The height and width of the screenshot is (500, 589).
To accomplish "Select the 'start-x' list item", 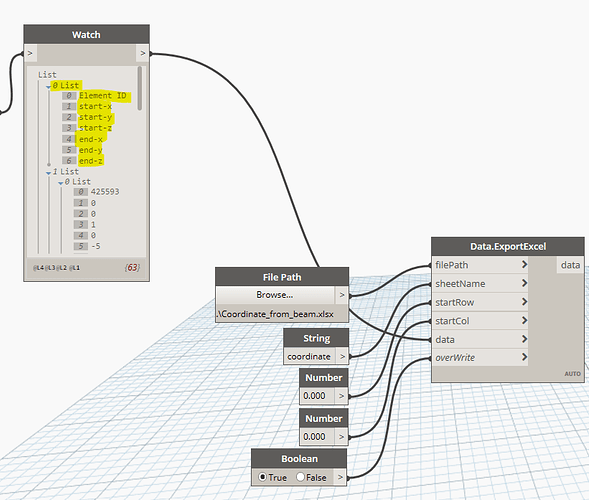I will point(95,106).
